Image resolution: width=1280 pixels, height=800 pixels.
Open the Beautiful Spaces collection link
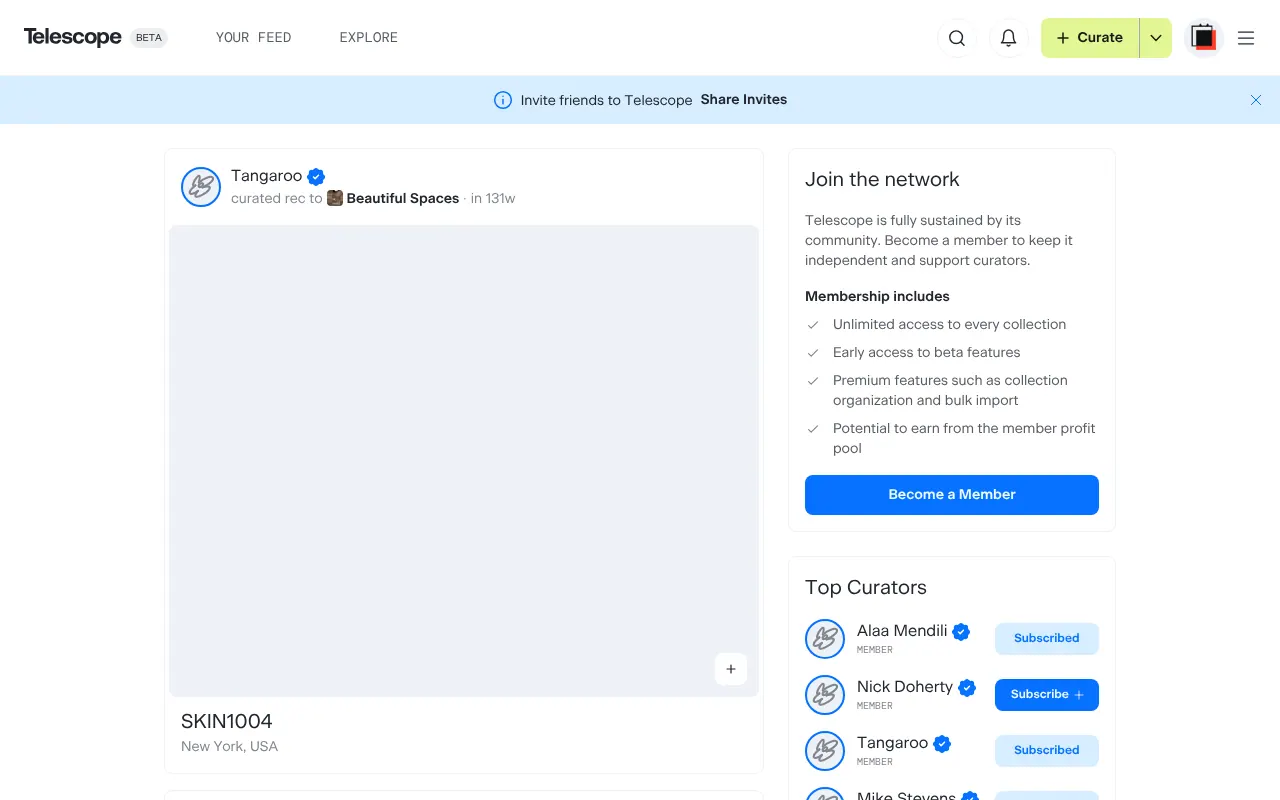pos(403,198)
